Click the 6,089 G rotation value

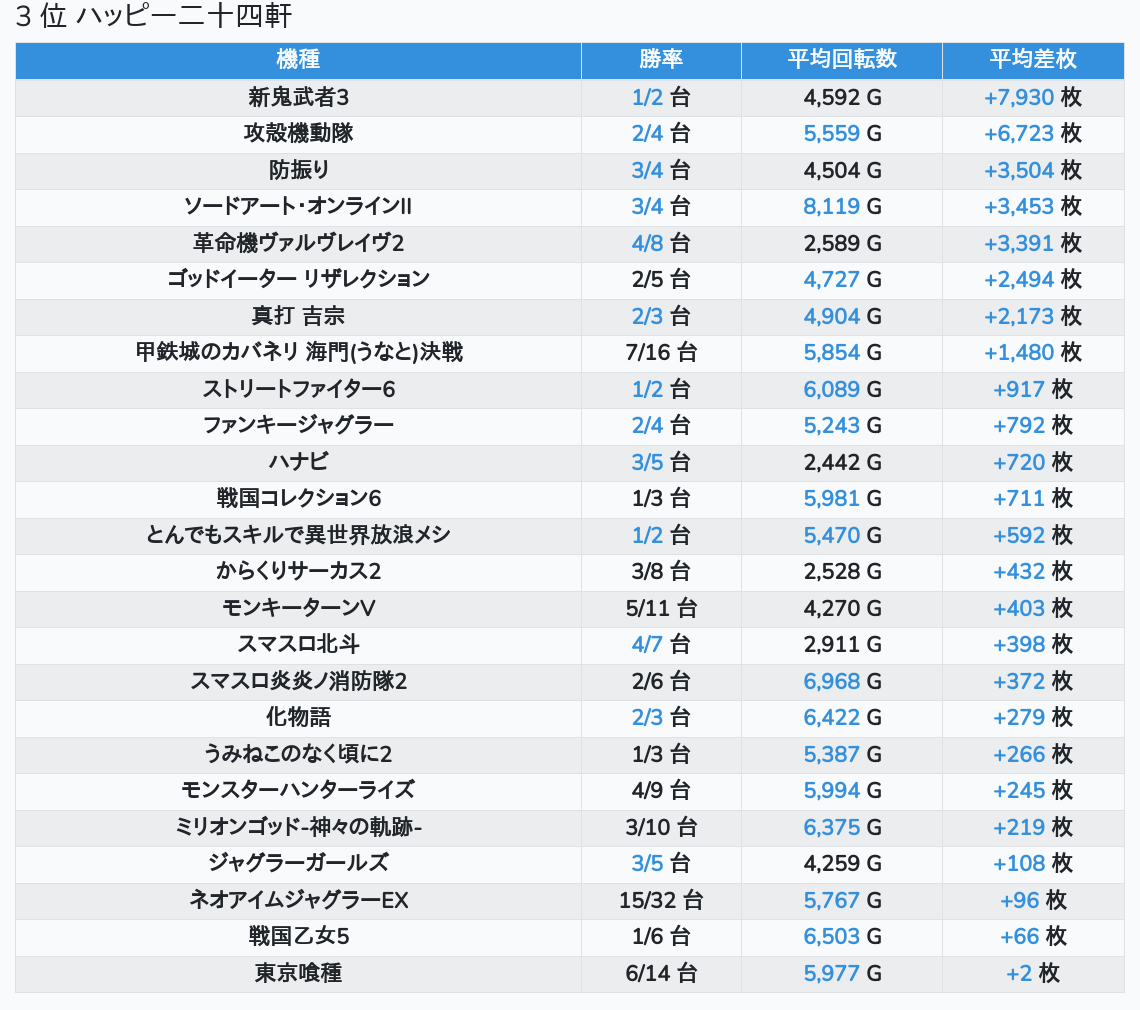pos(842,389)
